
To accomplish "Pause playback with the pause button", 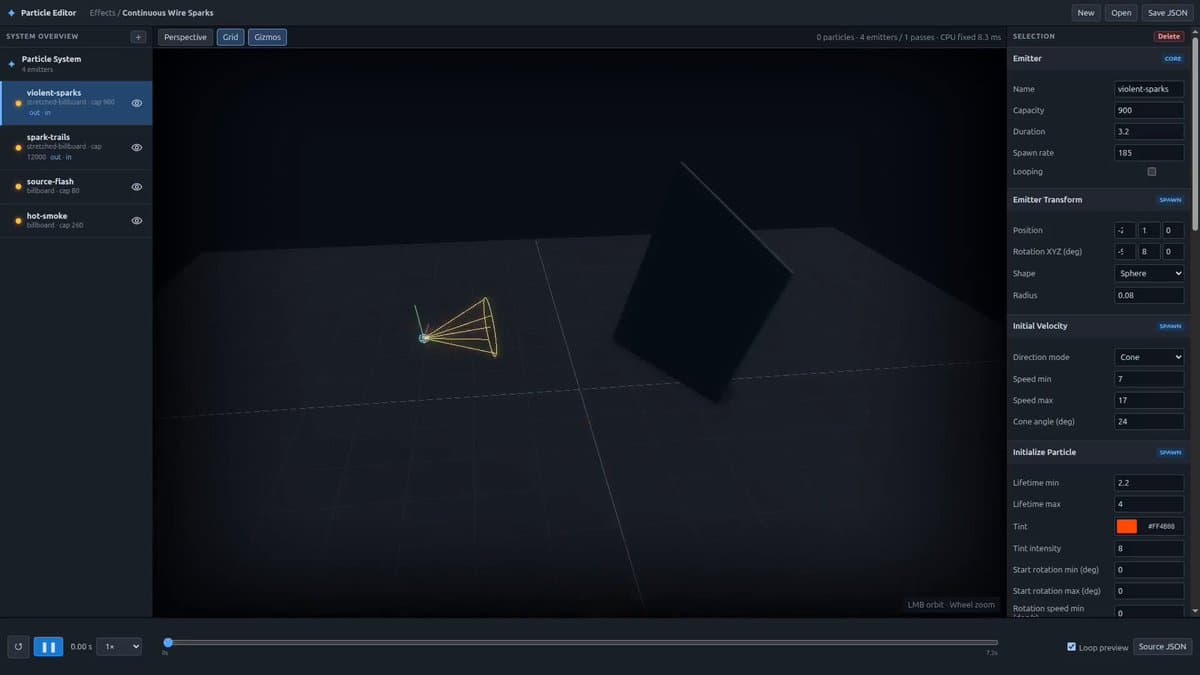I will (48, 647).
